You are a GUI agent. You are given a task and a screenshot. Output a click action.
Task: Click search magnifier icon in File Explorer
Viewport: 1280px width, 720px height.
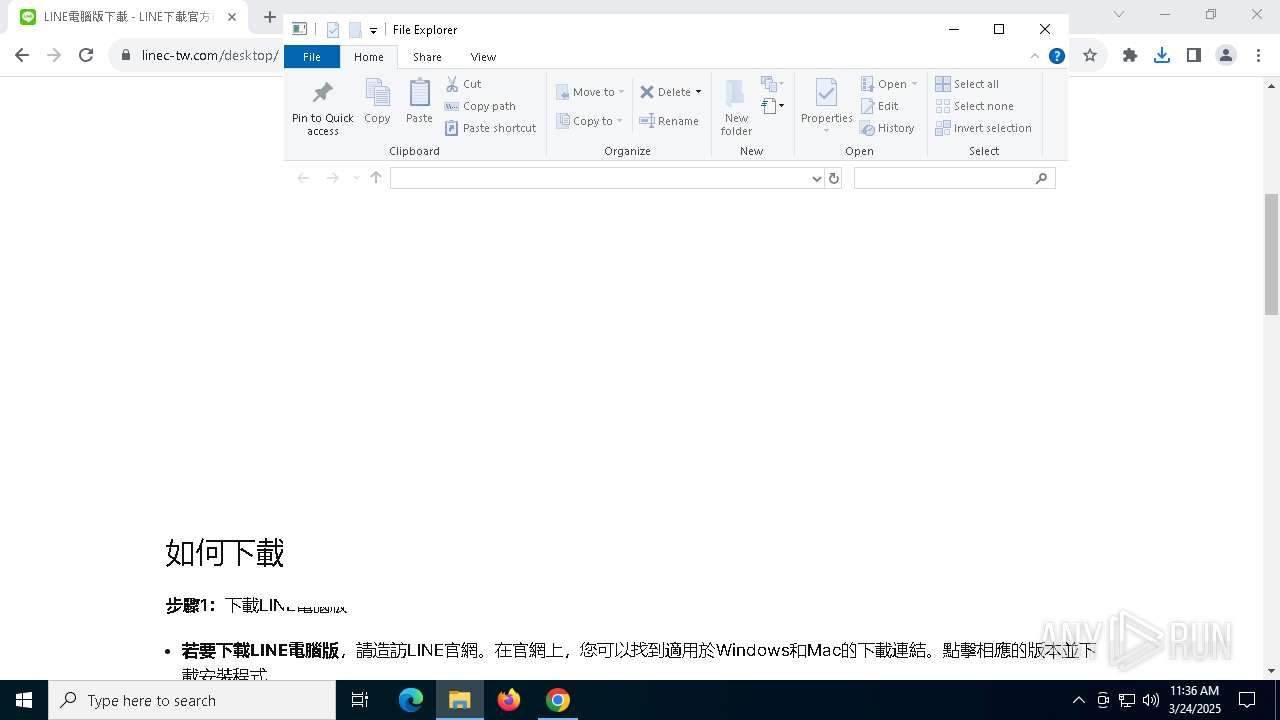[x=1041, y=178]
